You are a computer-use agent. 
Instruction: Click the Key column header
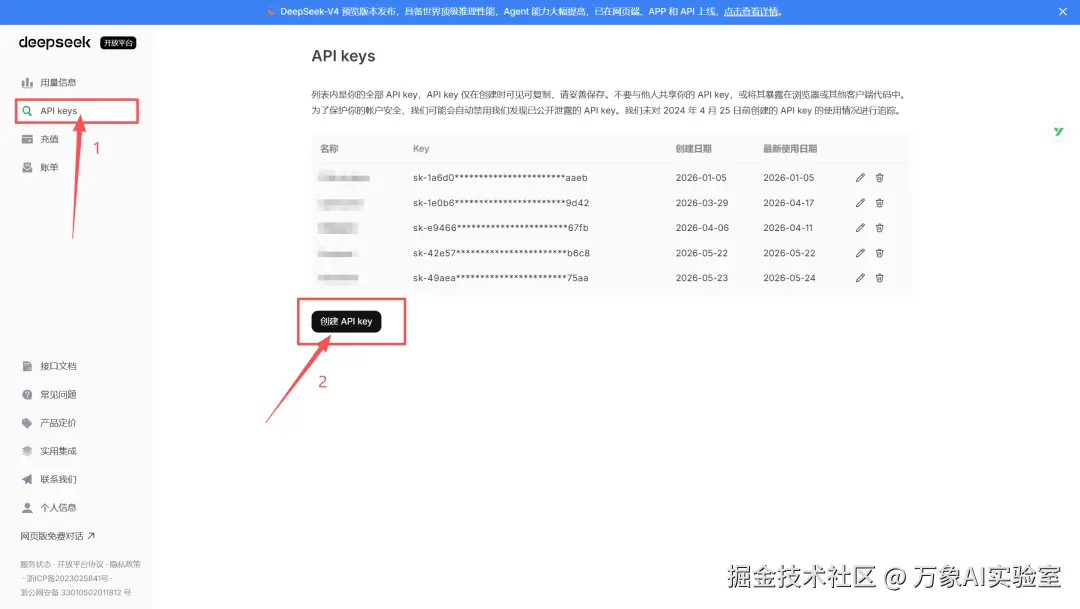[421, 149]
